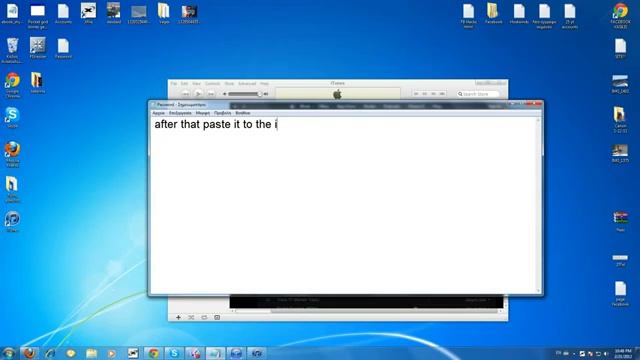Click the iTunes add playlist plus button
Screen dimensions: 640x360
click(178, 317)
